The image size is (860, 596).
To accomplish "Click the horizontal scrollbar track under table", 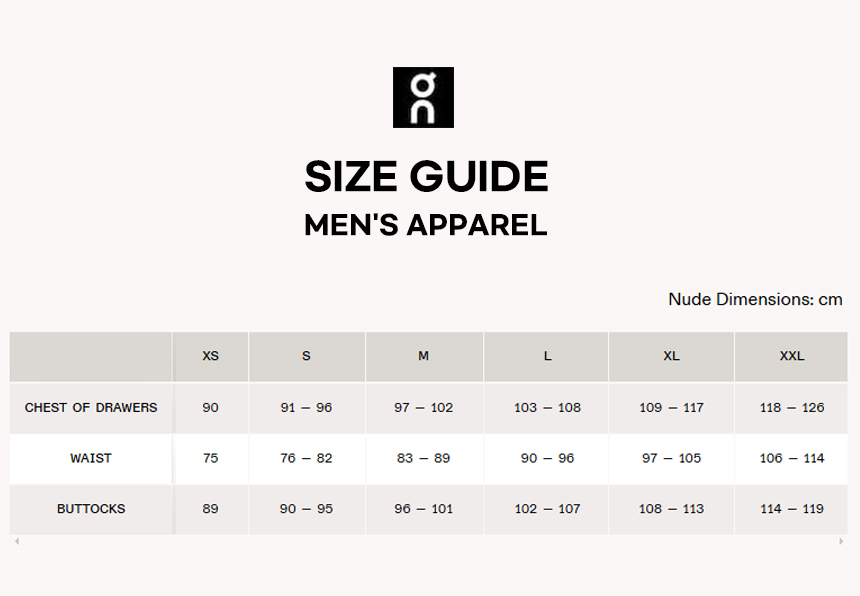I will 428,541.
